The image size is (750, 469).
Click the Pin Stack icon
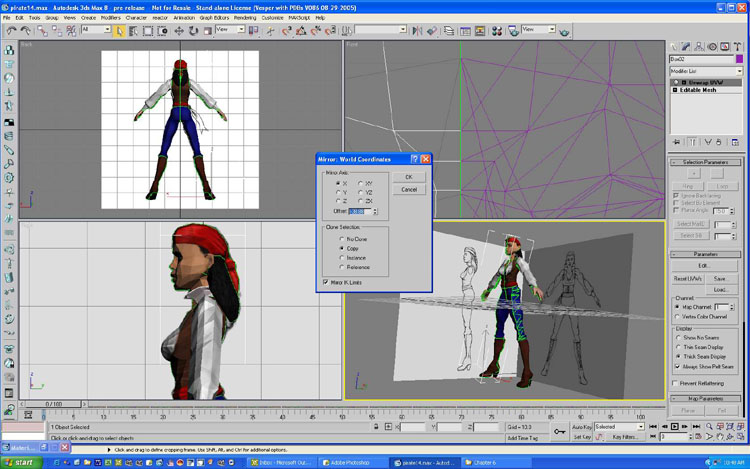tap(678, 143)
